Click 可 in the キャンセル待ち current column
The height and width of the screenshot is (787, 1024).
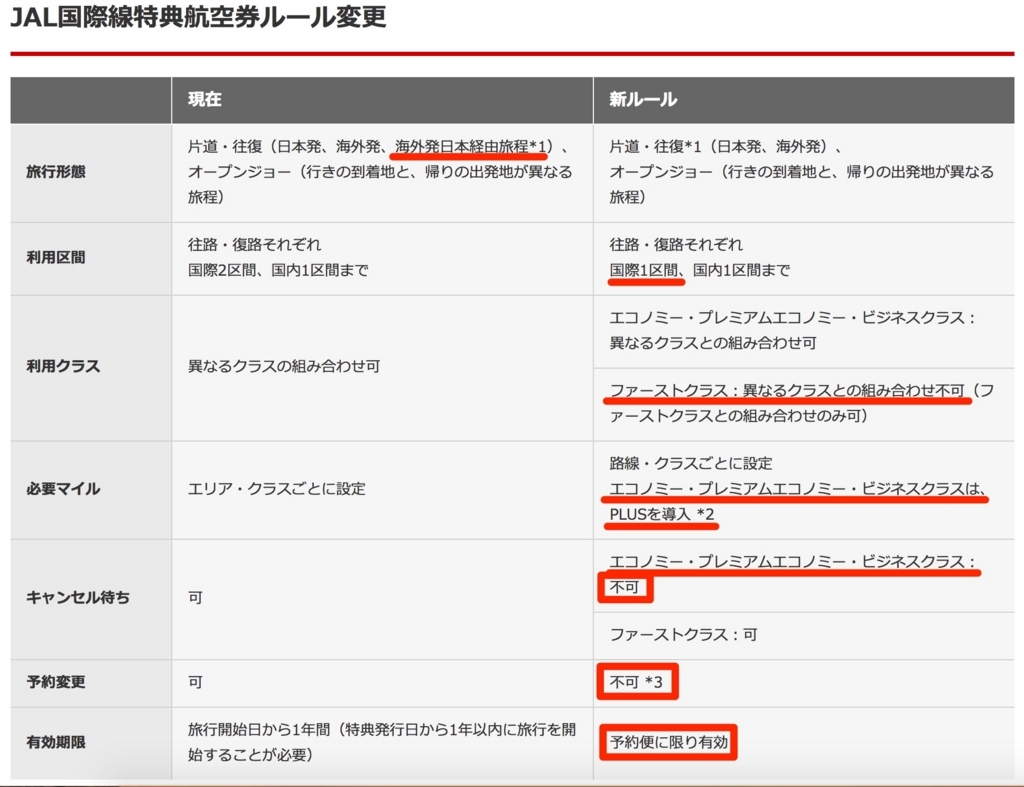pyautogui.click(x=195, y=598)
